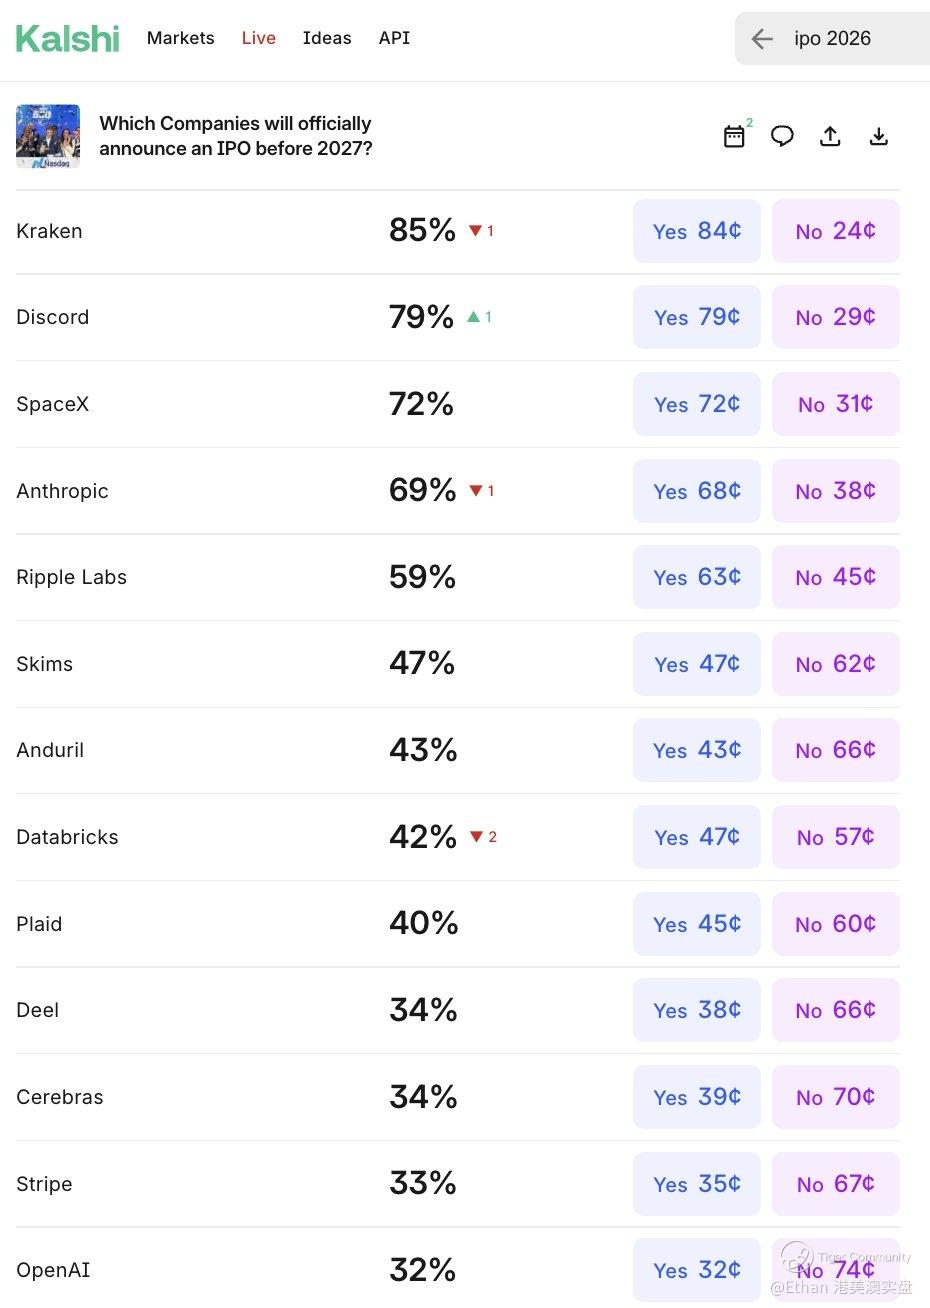
Task: Click the download icon
Action: click(878, 136)
